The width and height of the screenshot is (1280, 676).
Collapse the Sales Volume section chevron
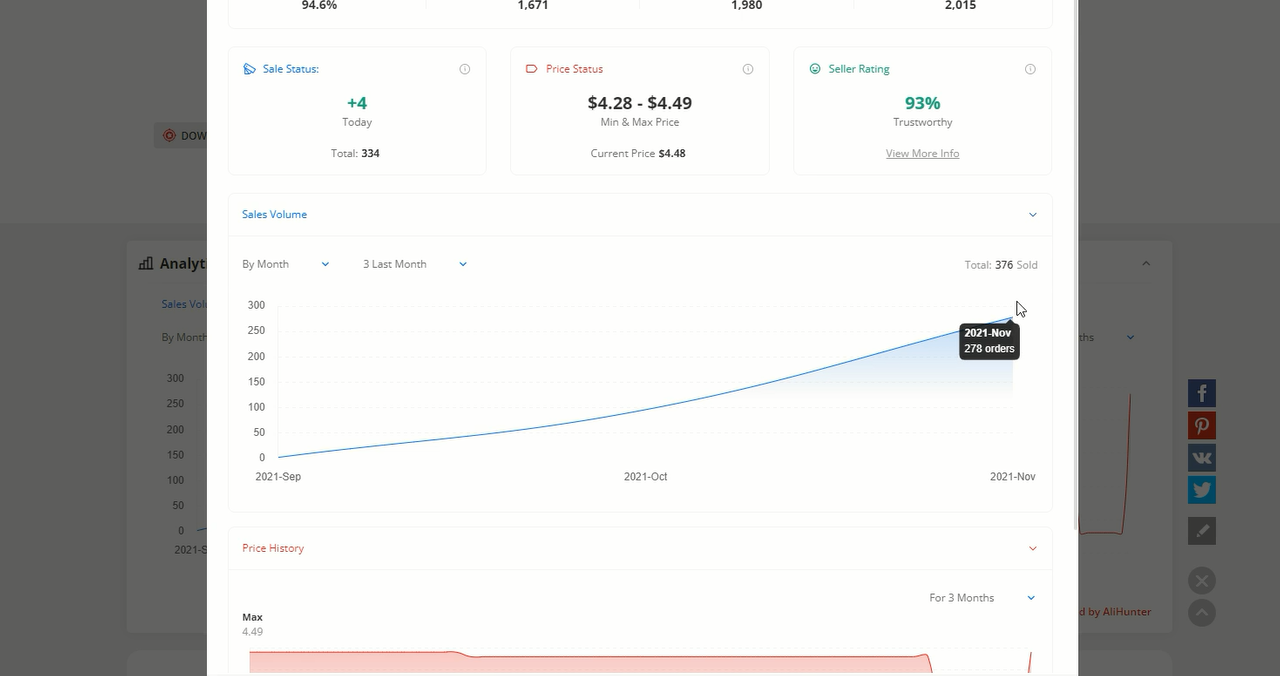pyautogui.click(x=1033, y=215)
